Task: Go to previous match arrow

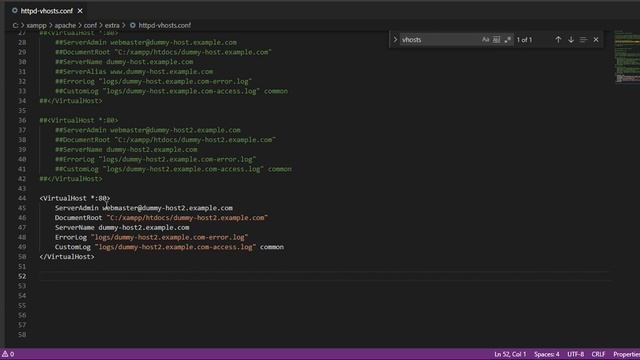Action: pyautogui.click(x=558, y=40)
